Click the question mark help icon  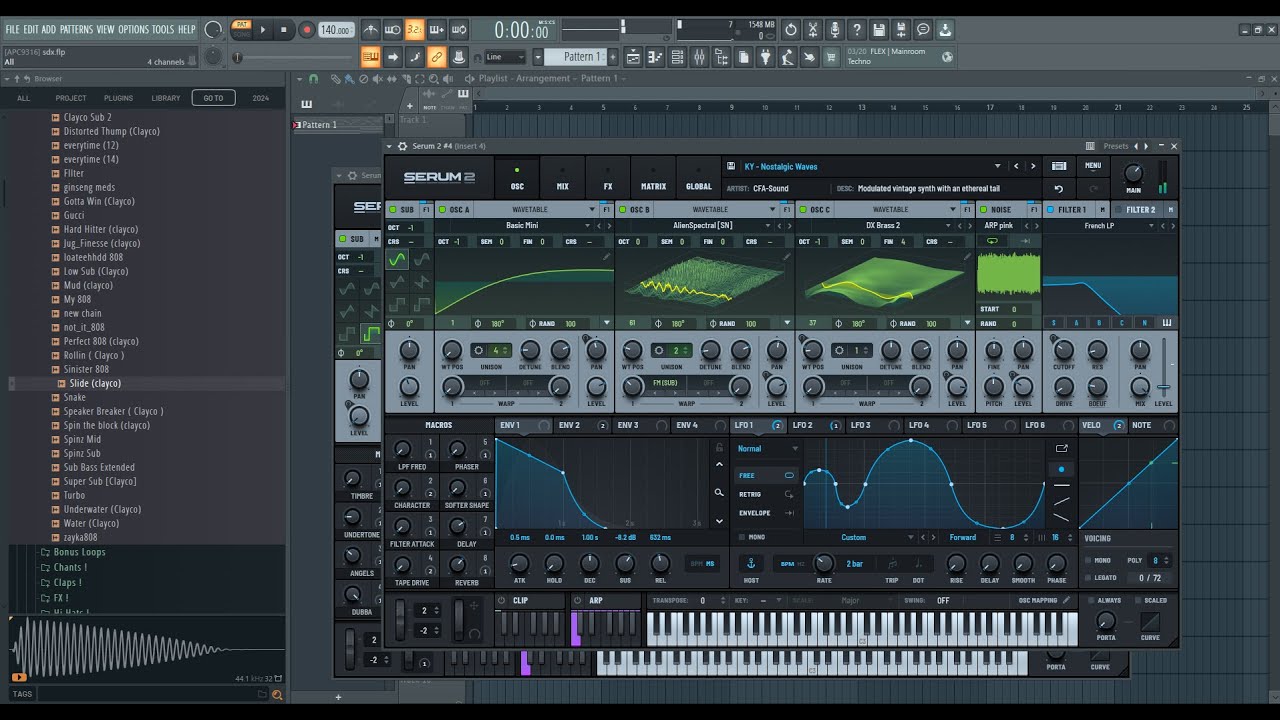857,30
